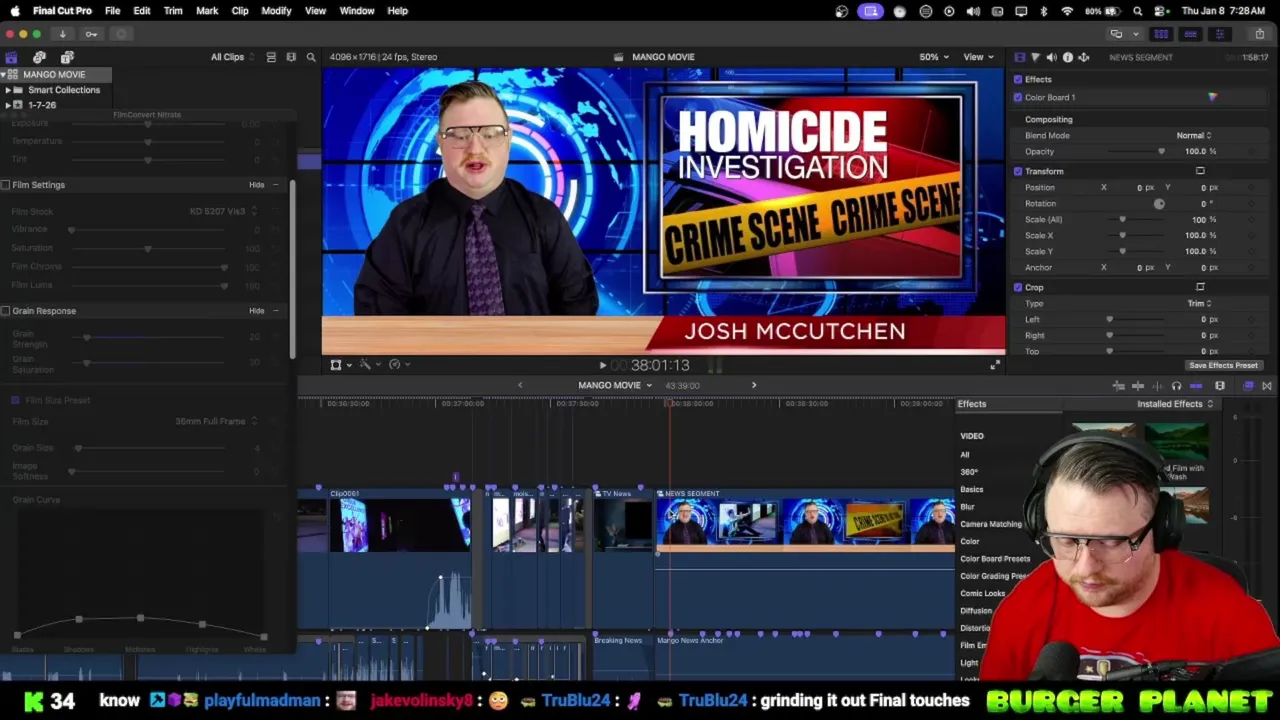The image size is (1280, 720).
Task: Open MANGO MOVIE timeline project dropdown
Action: (615, 386)
